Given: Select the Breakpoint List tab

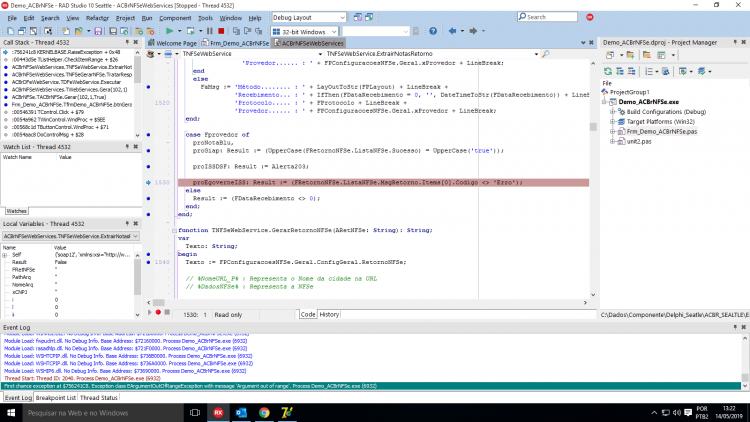Looking at the screenshot, I should click(x=55, y=398).
